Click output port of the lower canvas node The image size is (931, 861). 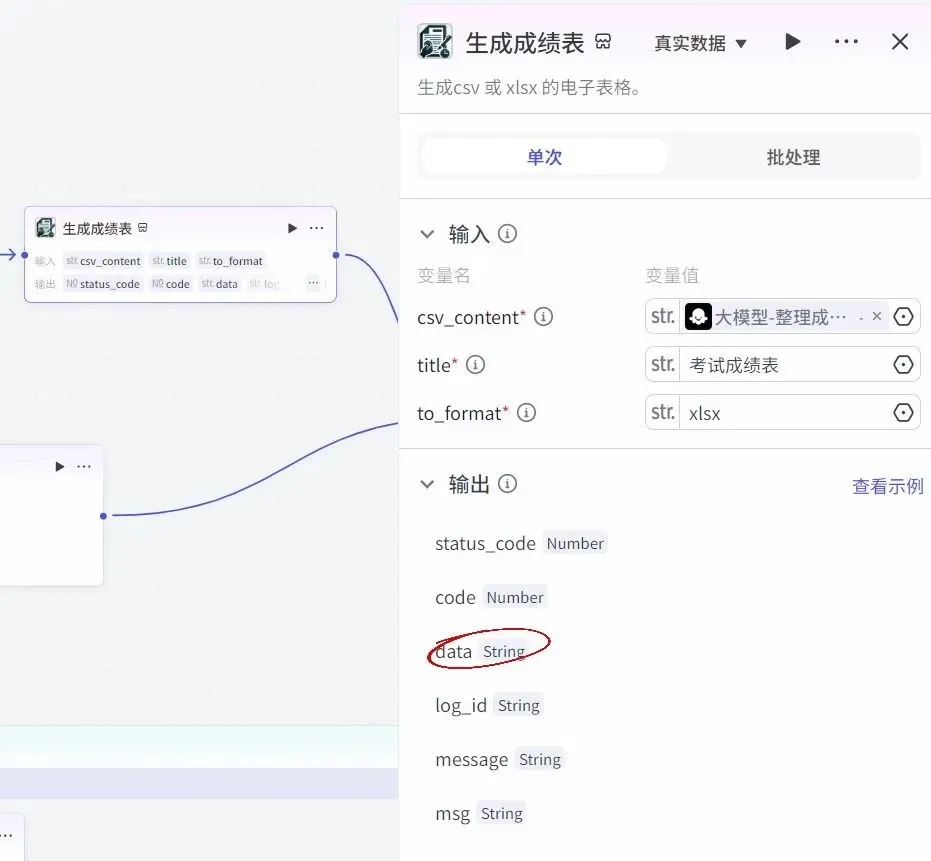coord(103,516)
